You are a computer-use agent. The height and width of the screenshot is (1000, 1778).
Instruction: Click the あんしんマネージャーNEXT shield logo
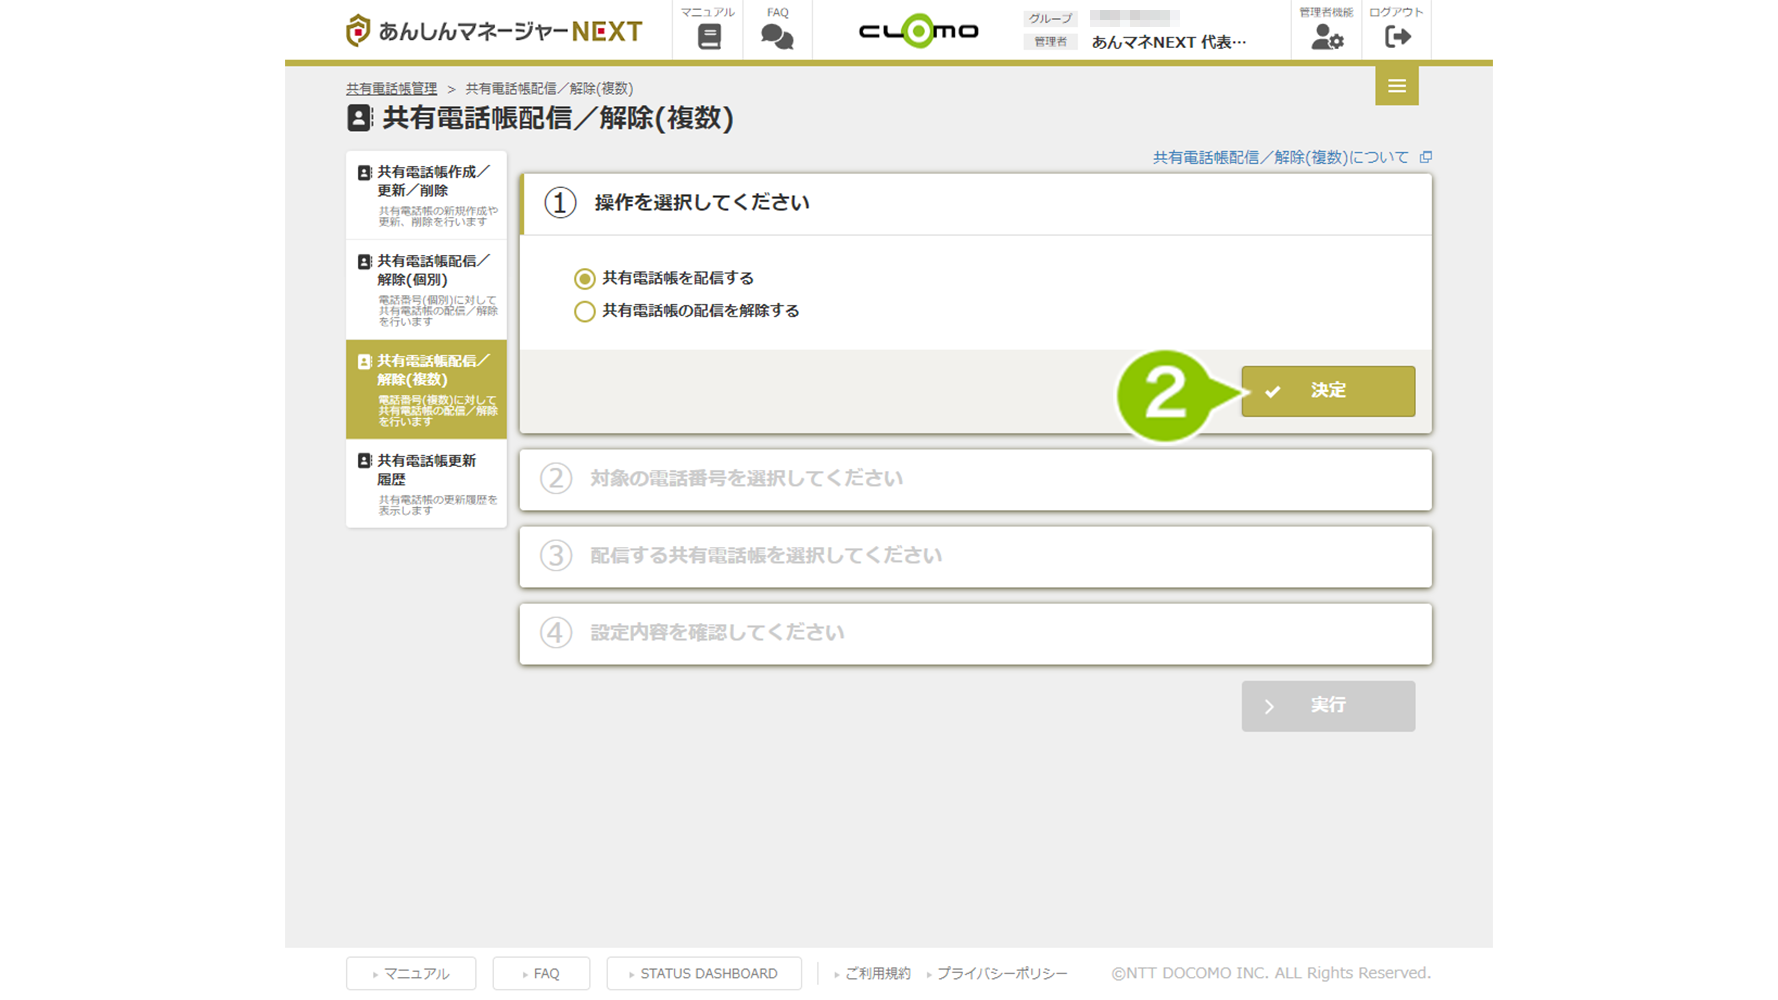358,31
